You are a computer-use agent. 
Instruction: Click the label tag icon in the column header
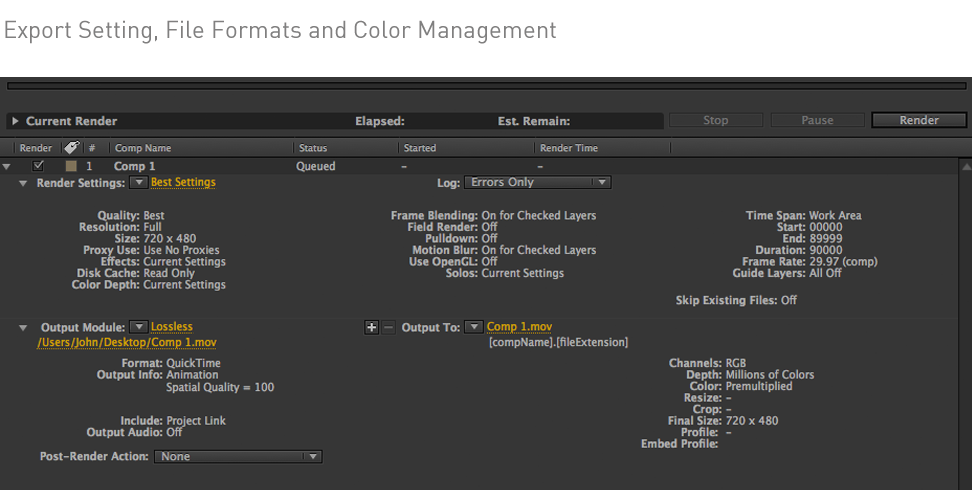click(71, 147)
